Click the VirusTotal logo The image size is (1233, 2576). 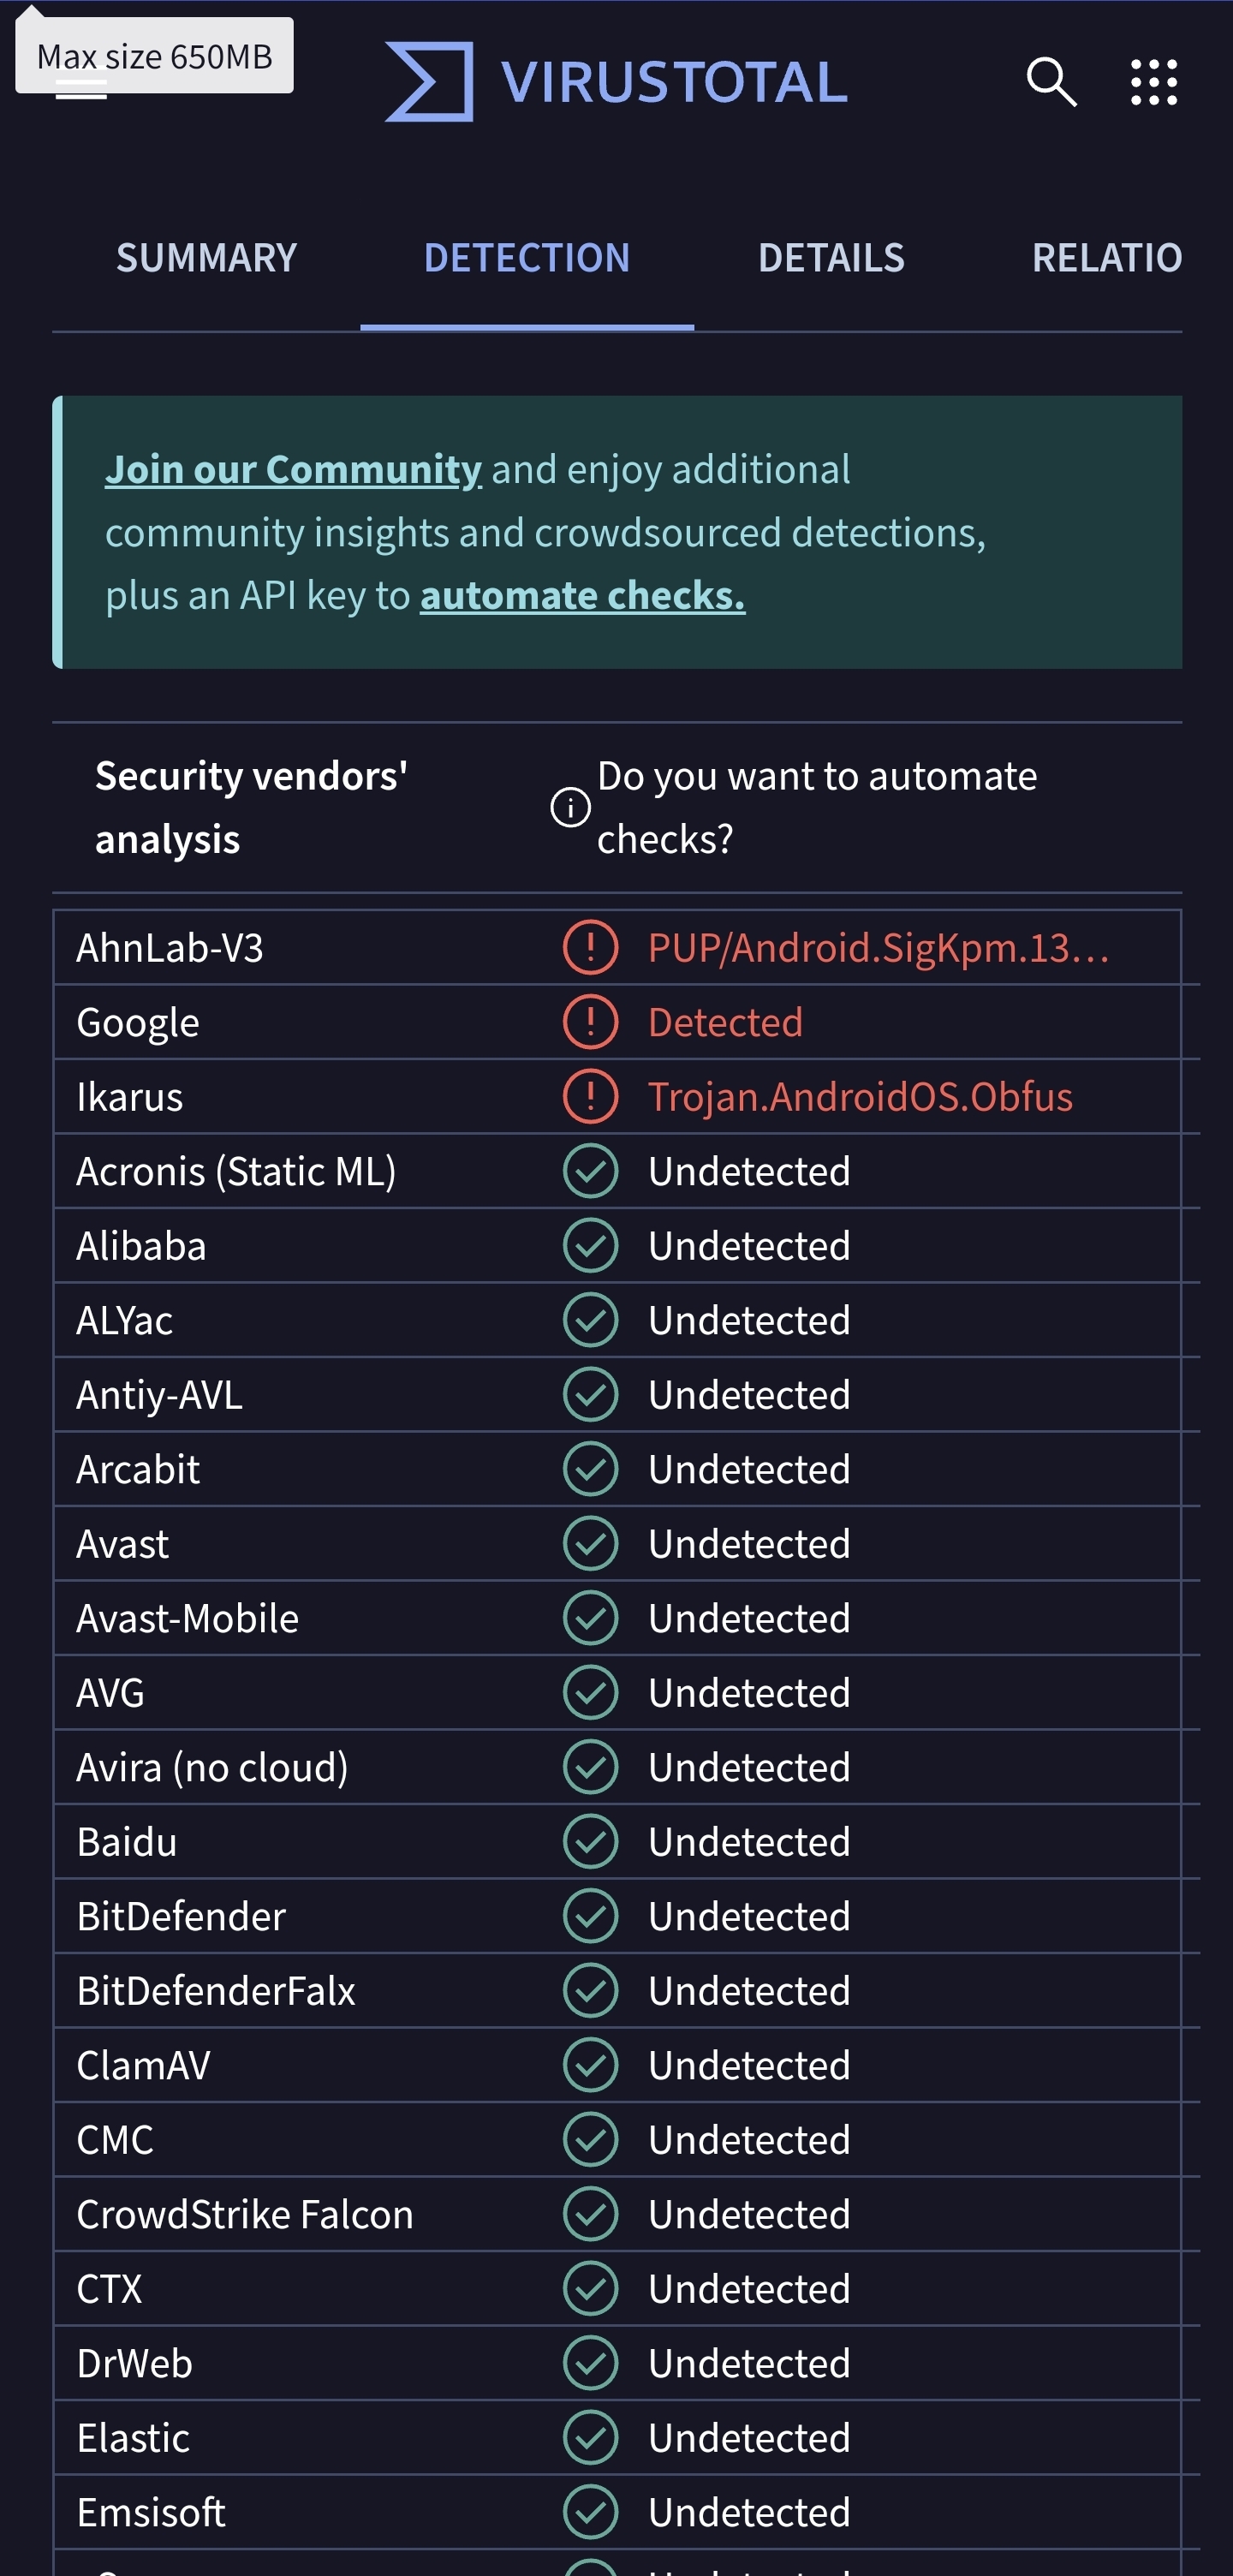[x=617, y=81]
